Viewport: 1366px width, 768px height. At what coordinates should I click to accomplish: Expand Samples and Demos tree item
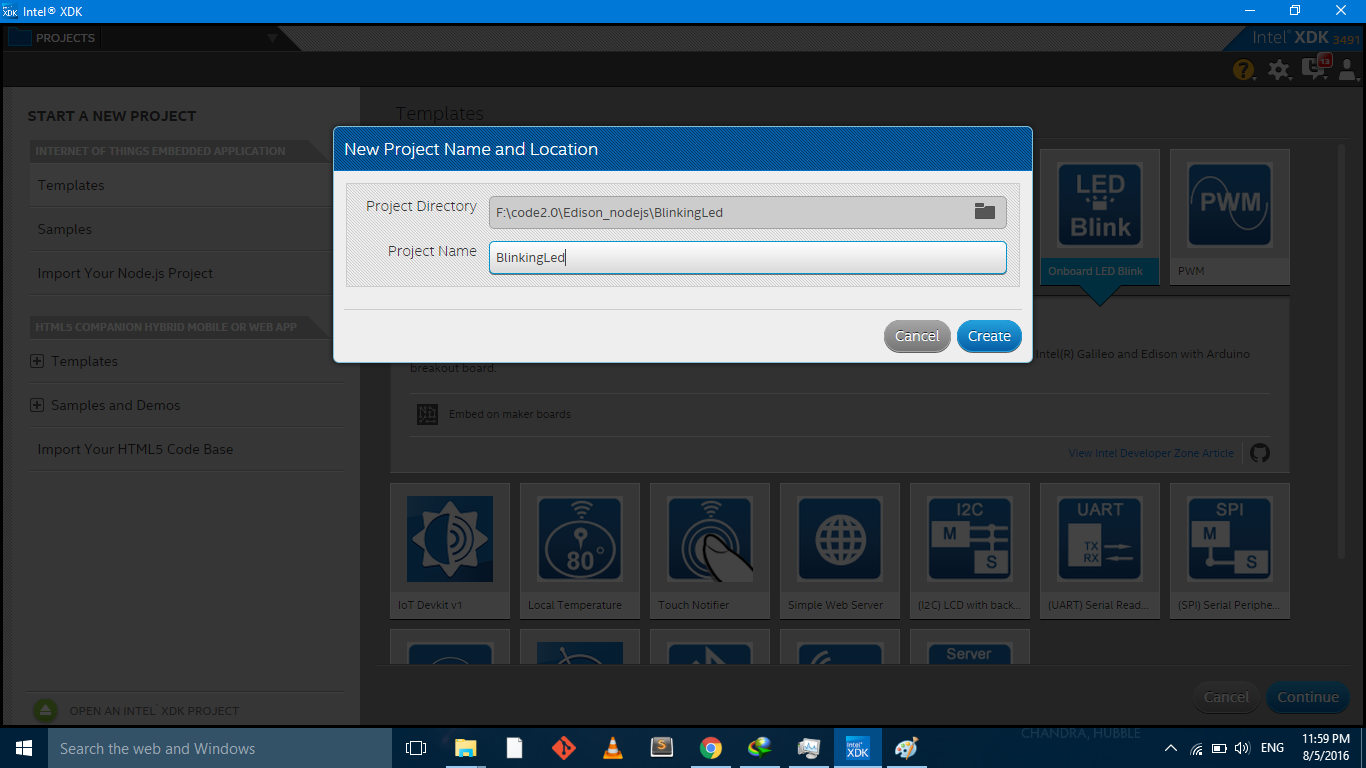(37, 405)
